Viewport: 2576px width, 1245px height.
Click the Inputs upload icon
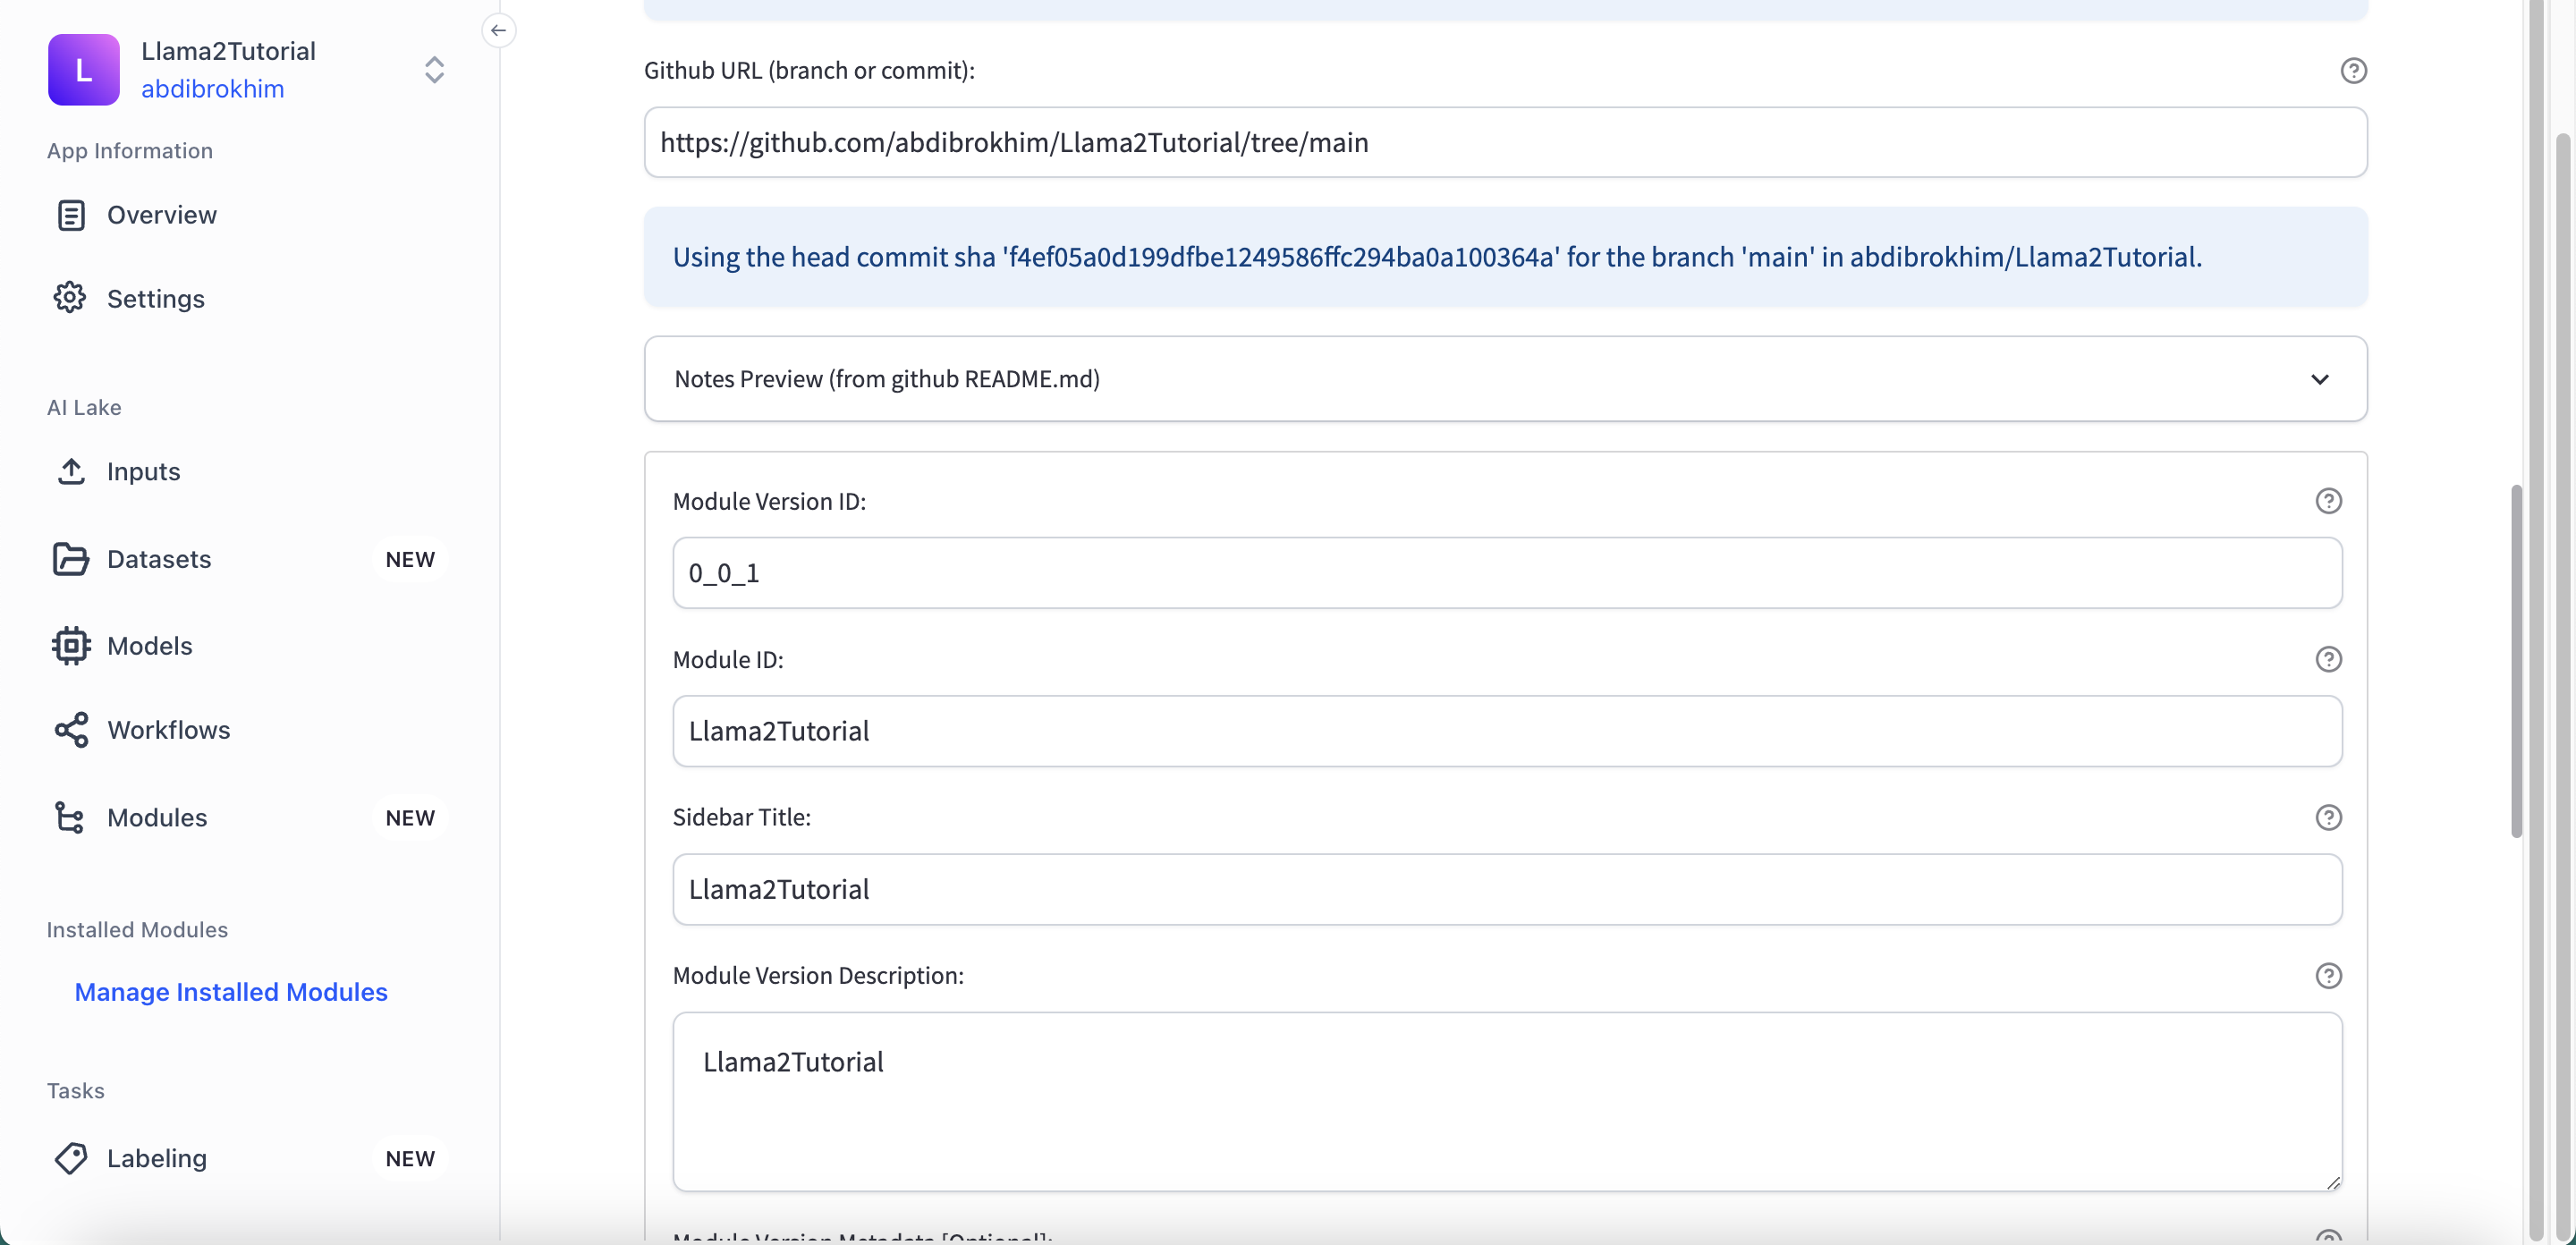click(71, 471)
